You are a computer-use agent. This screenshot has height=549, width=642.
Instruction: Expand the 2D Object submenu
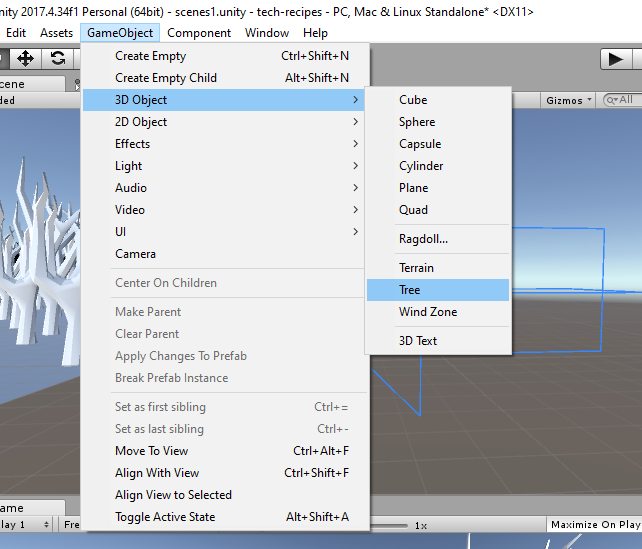[224, 122]
